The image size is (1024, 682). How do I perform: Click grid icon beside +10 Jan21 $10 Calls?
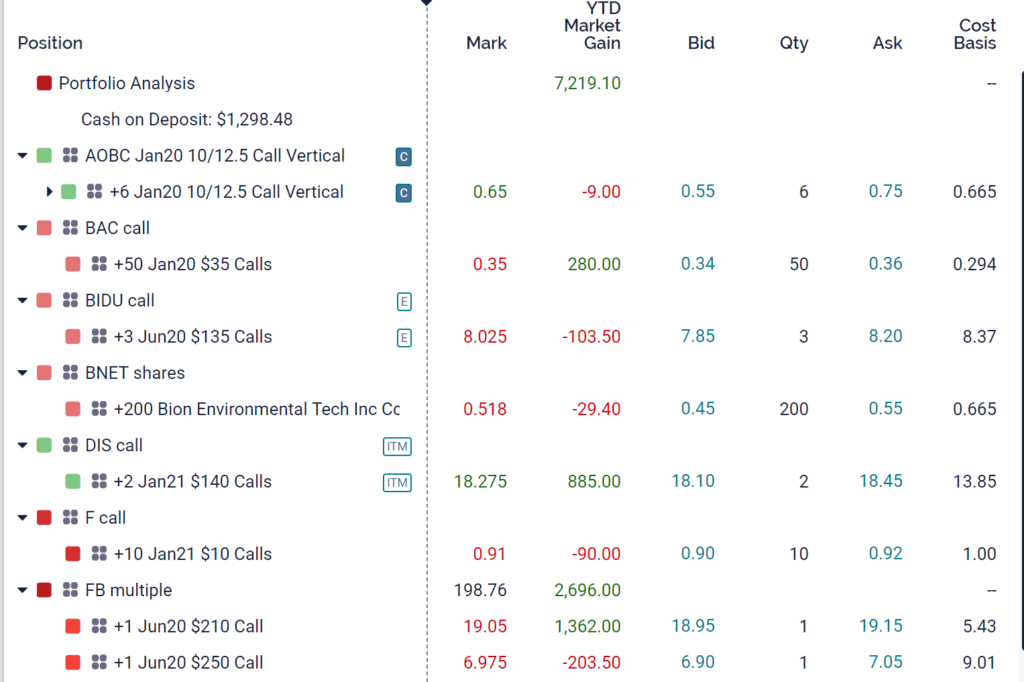tap(99, 554)
